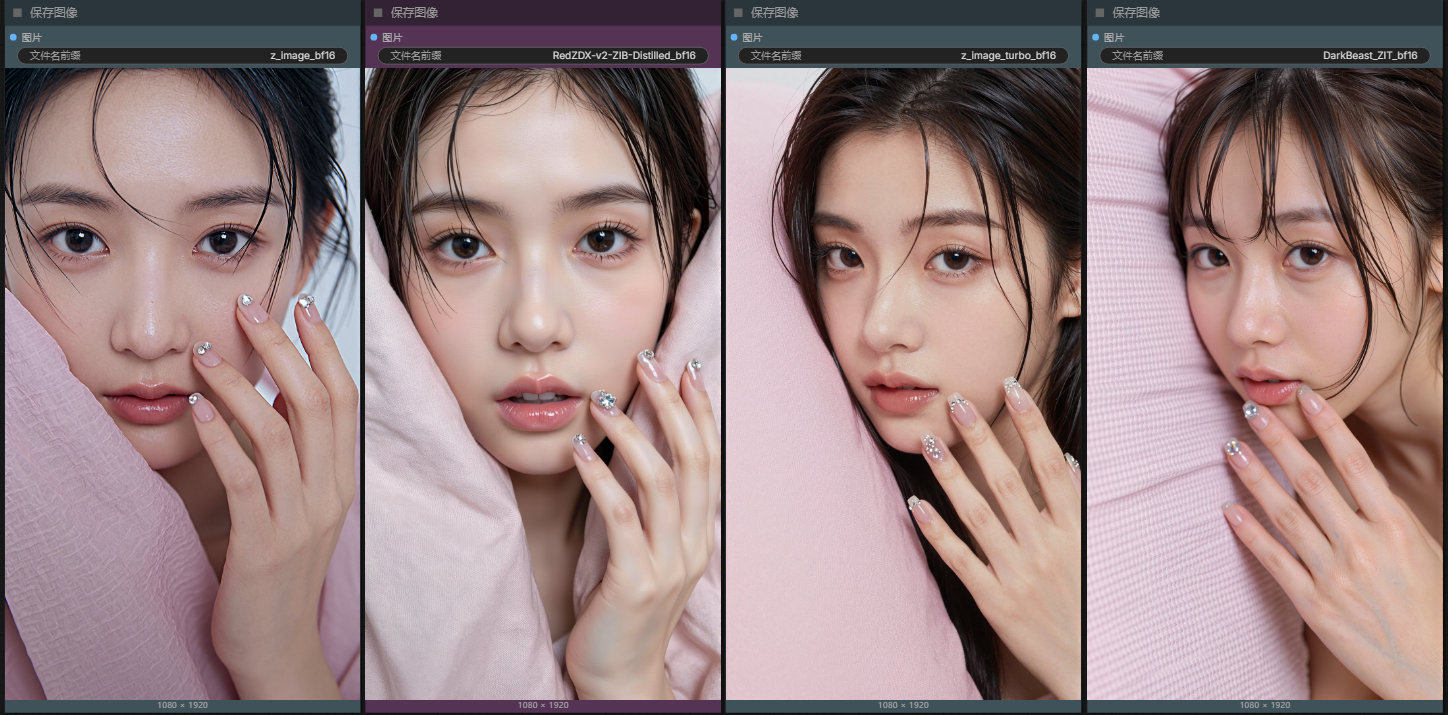Viewport: 1448px width, 715px height.
Task: Select the fourth 保存图像 node title text
Action: 1137,13
